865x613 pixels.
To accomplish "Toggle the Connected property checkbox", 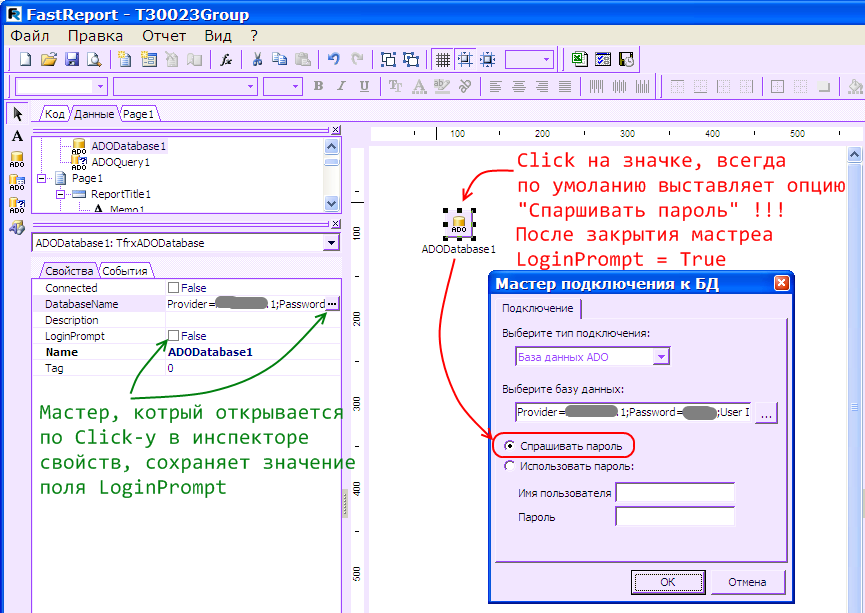I will click(x=173, y=287).
